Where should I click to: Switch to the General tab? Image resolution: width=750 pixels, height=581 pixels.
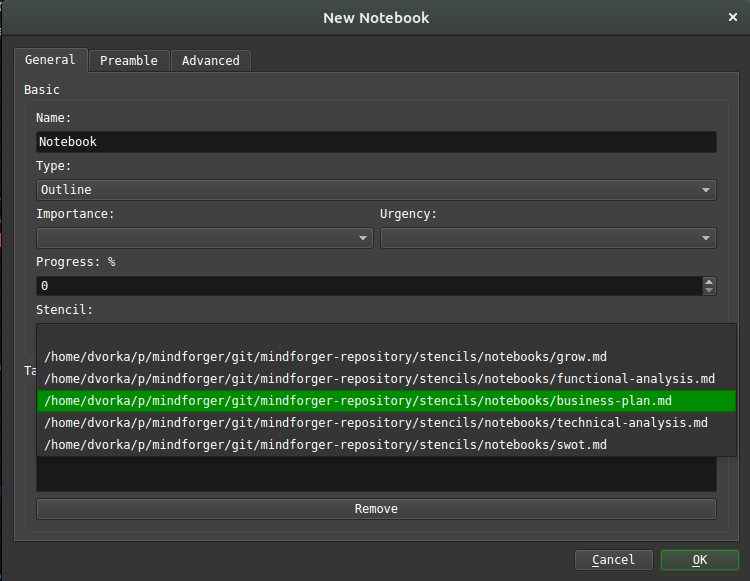[x=50, y=60]
